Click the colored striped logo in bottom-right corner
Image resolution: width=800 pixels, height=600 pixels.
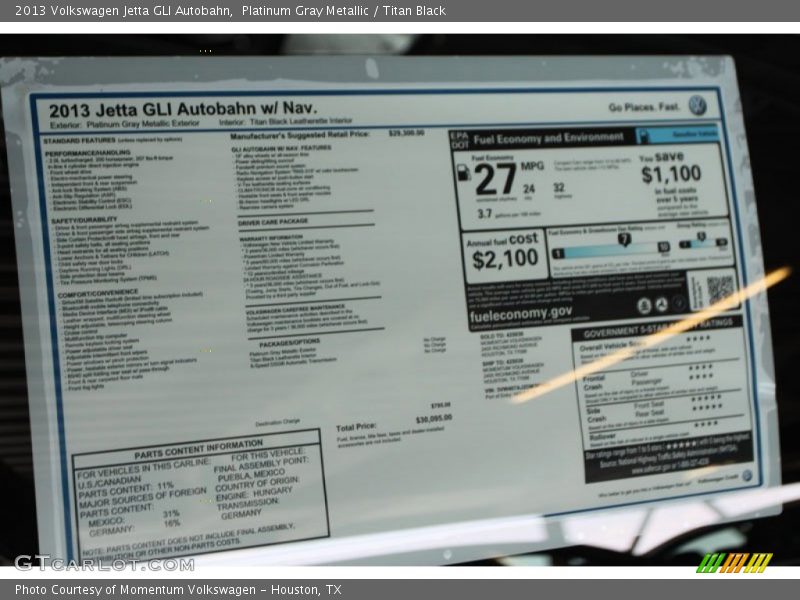734,562
